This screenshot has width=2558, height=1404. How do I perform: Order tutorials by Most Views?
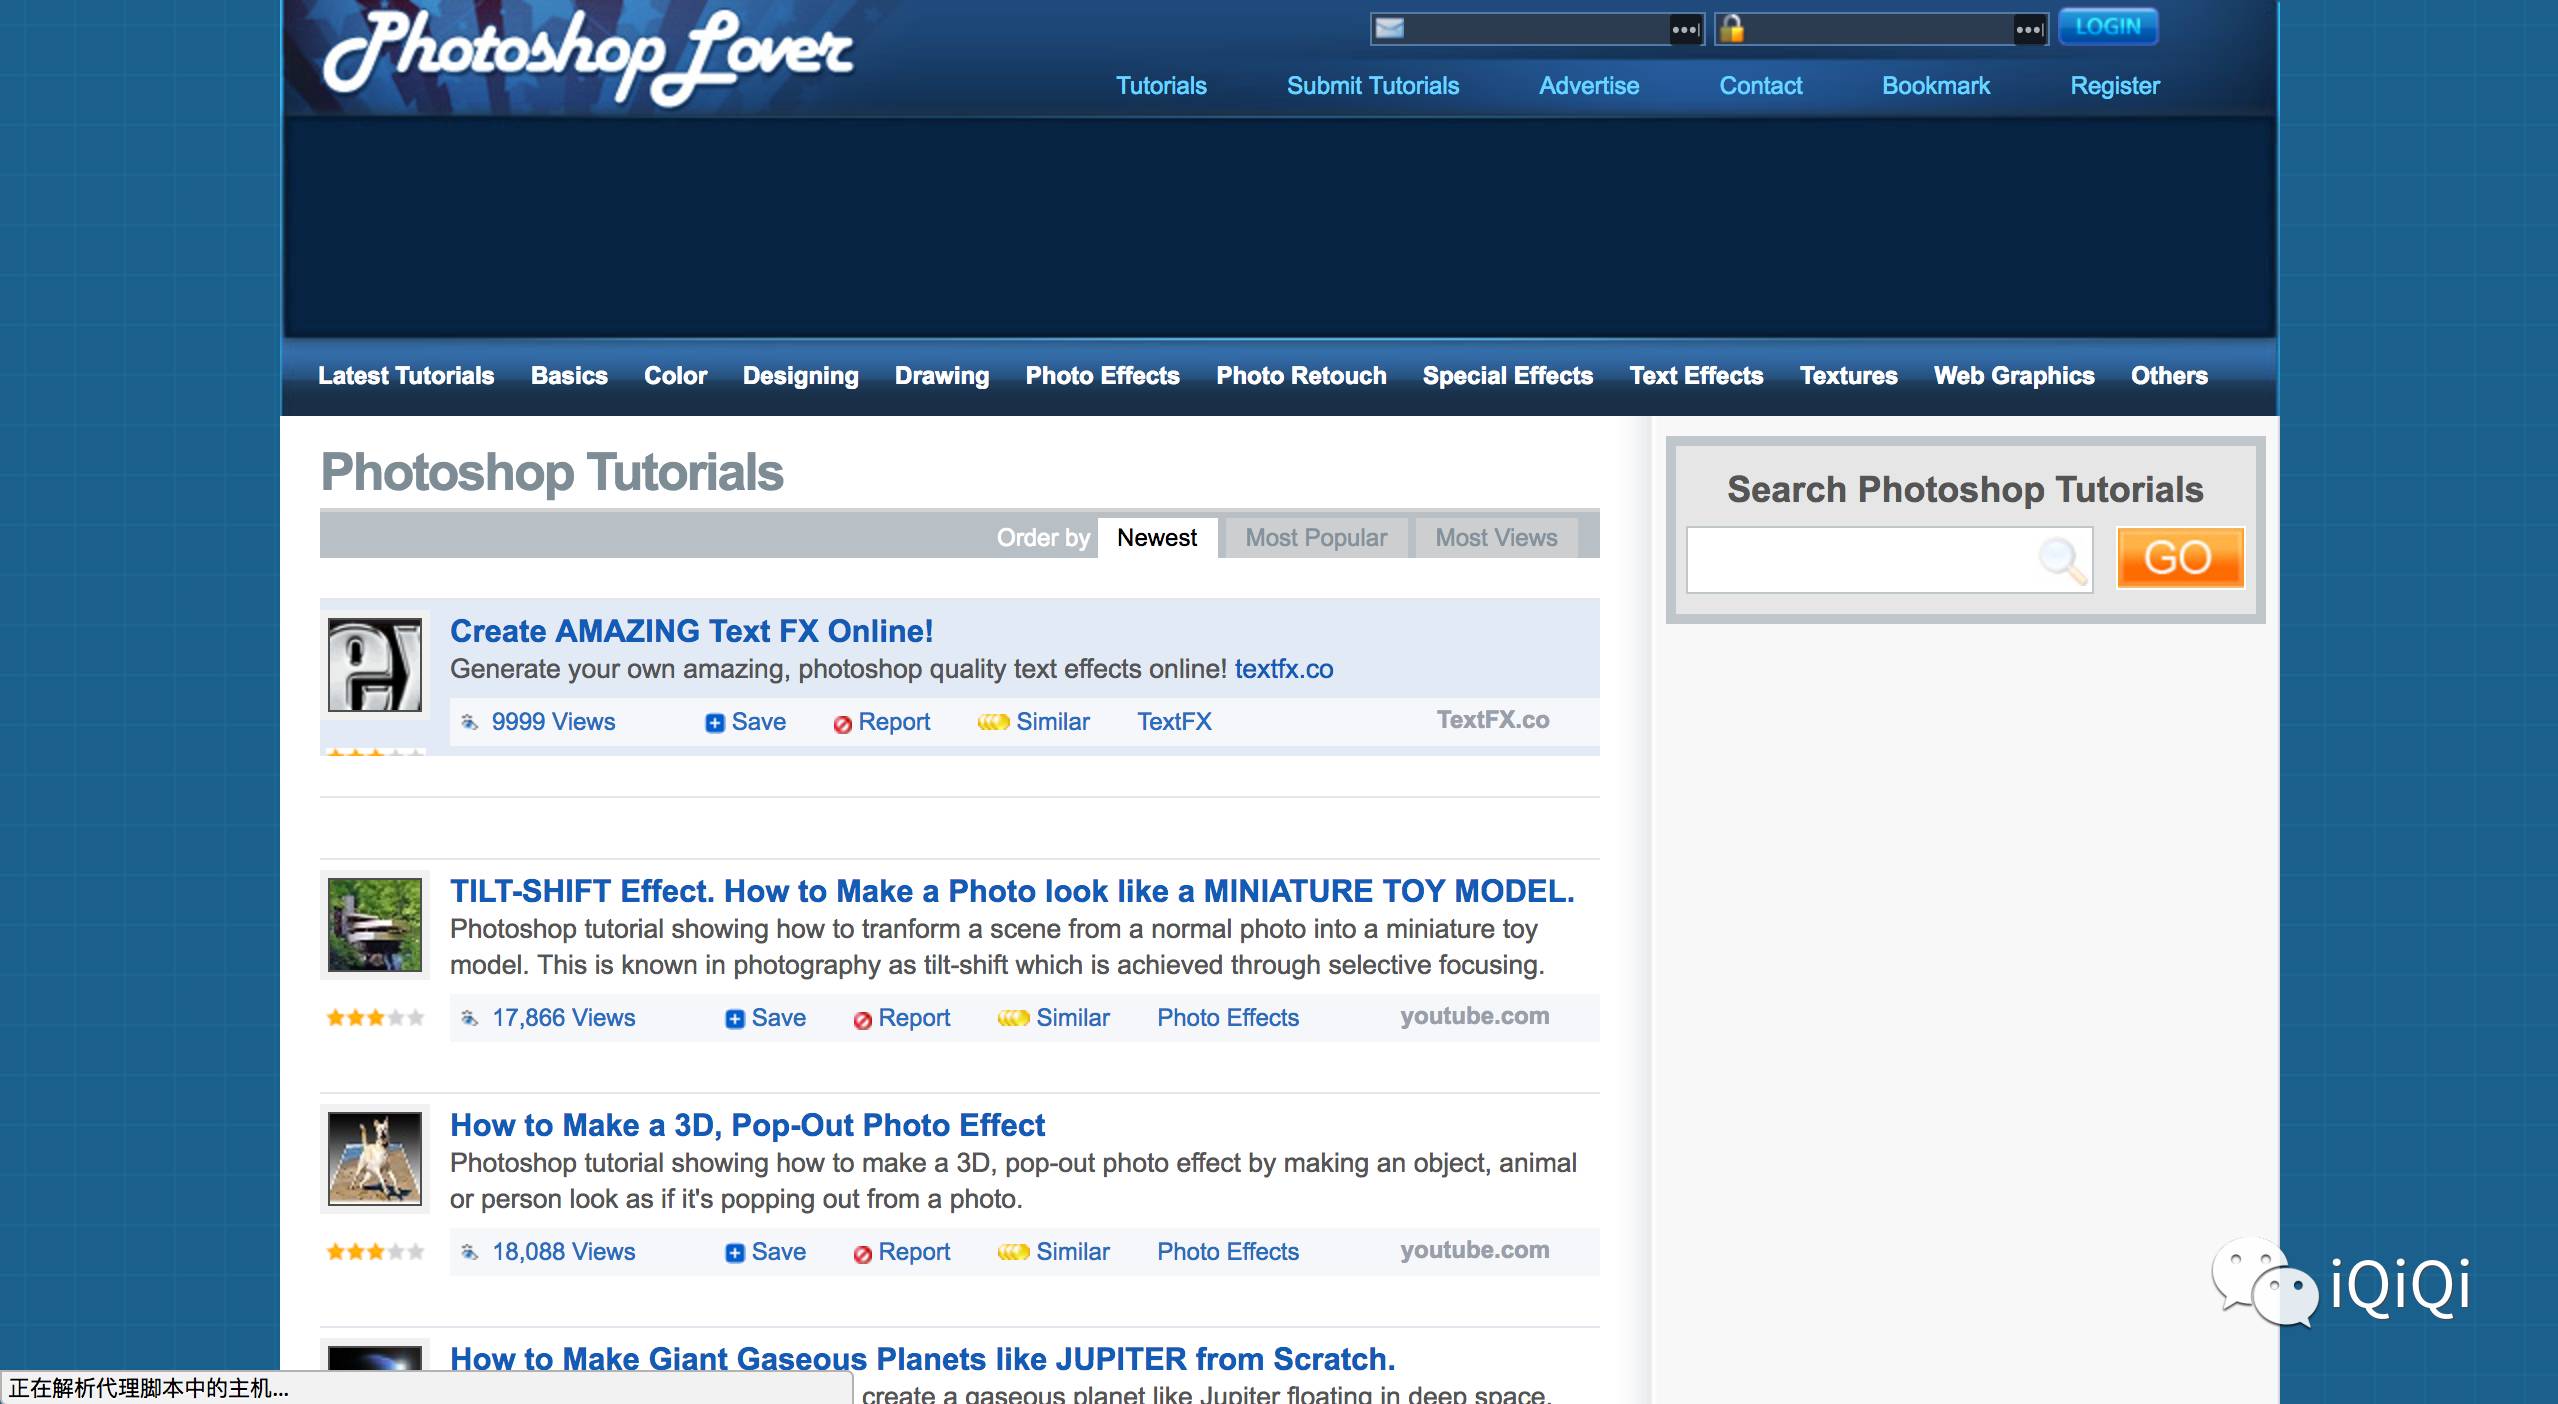(x=1496, y=538)
